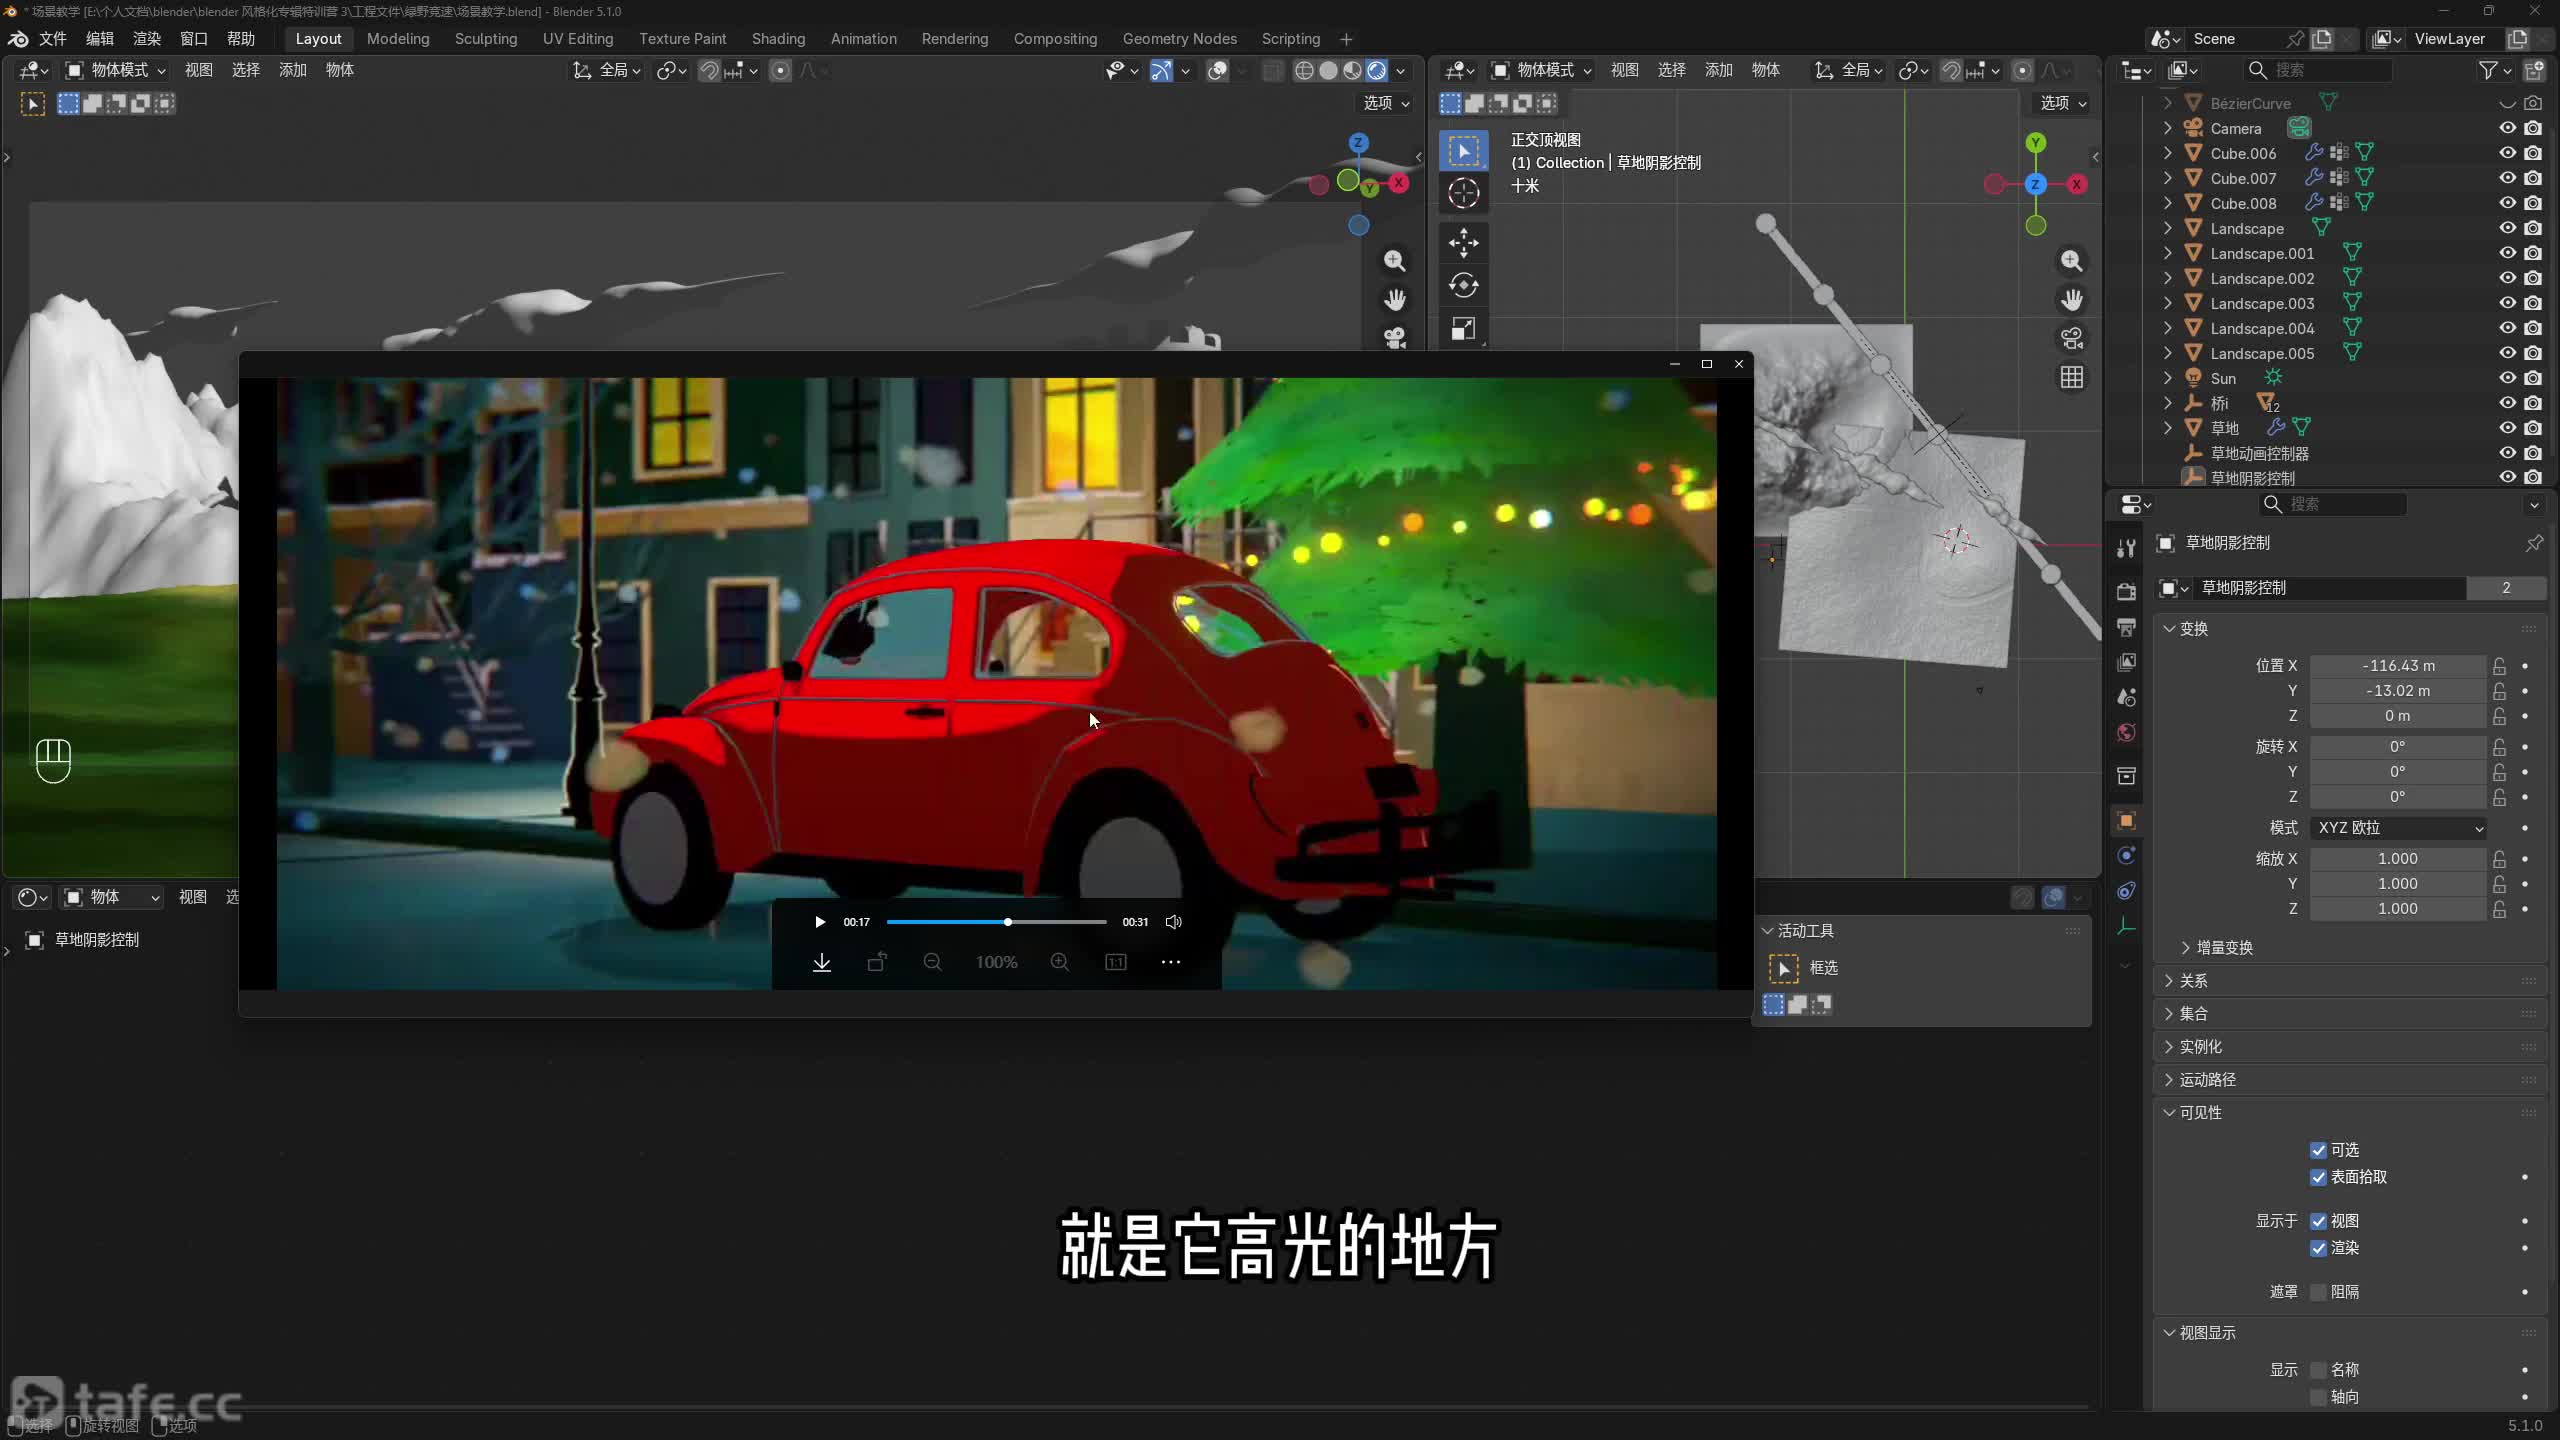Select the Scale tool in right viewport

coord(1463,328)
